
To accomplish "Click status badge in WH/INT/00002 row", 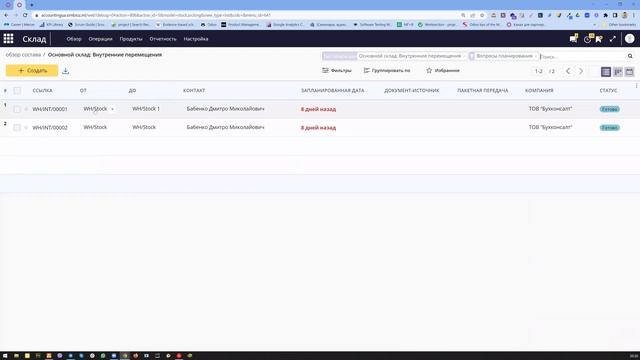I will 609,128.
